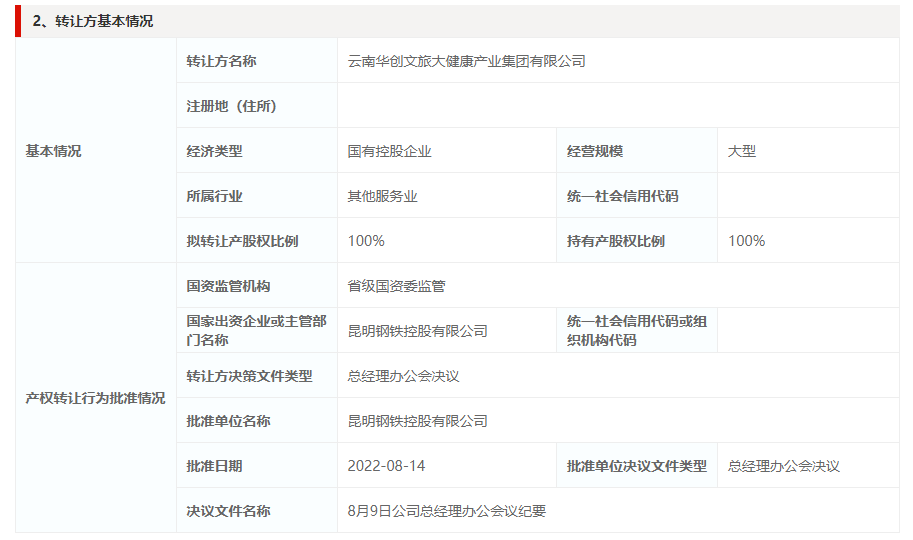Click the 国家出资企业或主管部门名称 label
The height and width of the screenshot is (540, 913).
click(x=256, y=330)
